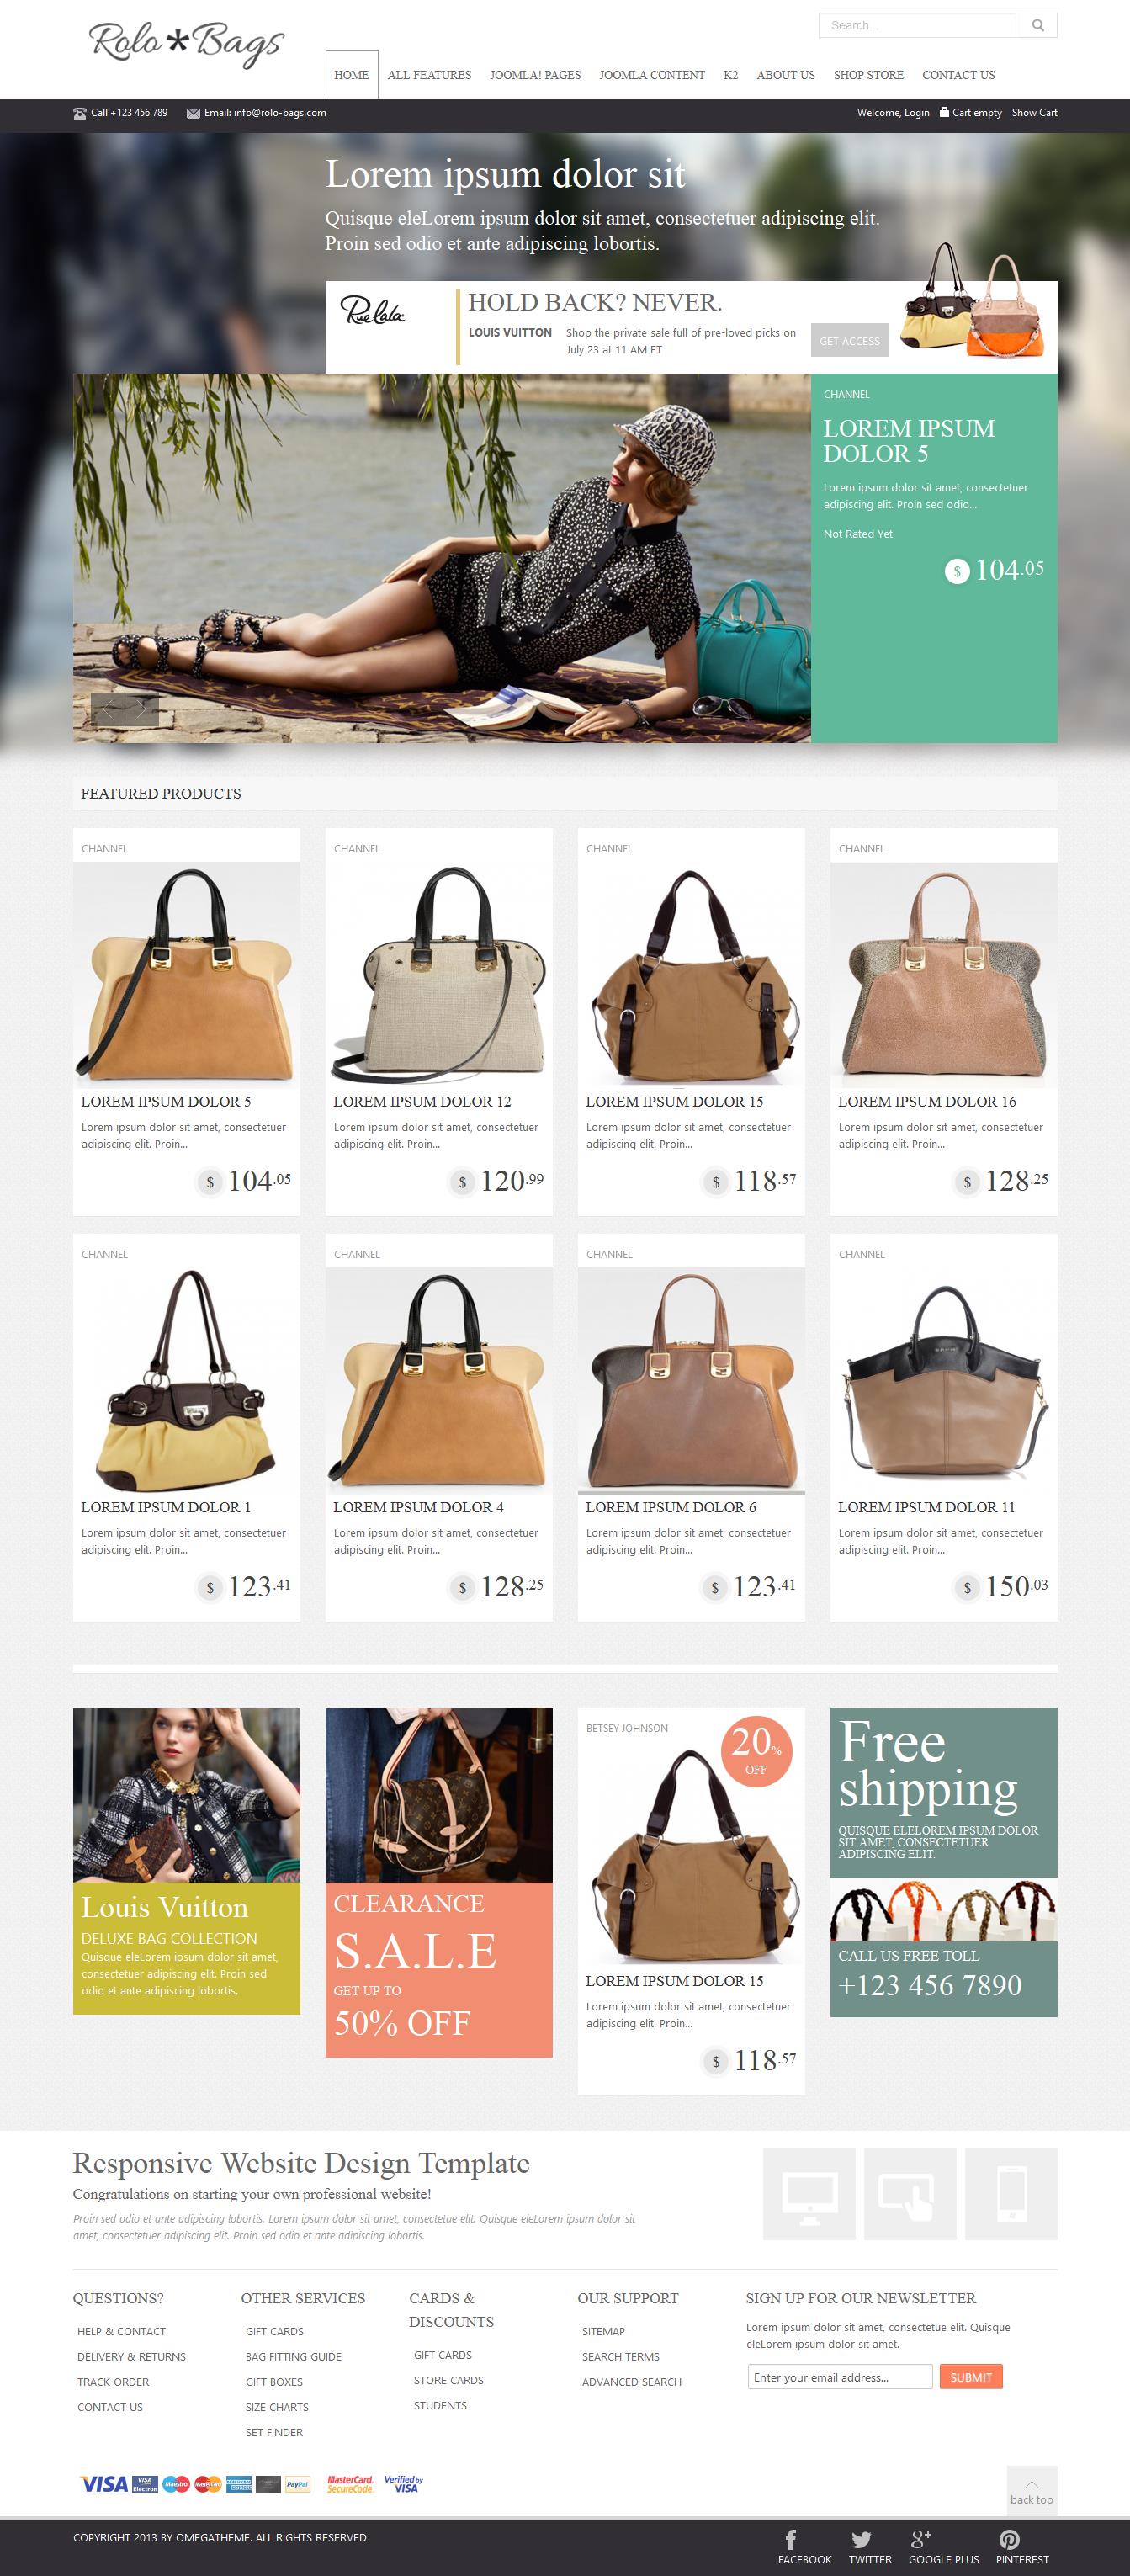Image resolution: width=1130 pixels, height=2576 pixels.
Task: Open the All Features menu
Action: click(429, 75)
